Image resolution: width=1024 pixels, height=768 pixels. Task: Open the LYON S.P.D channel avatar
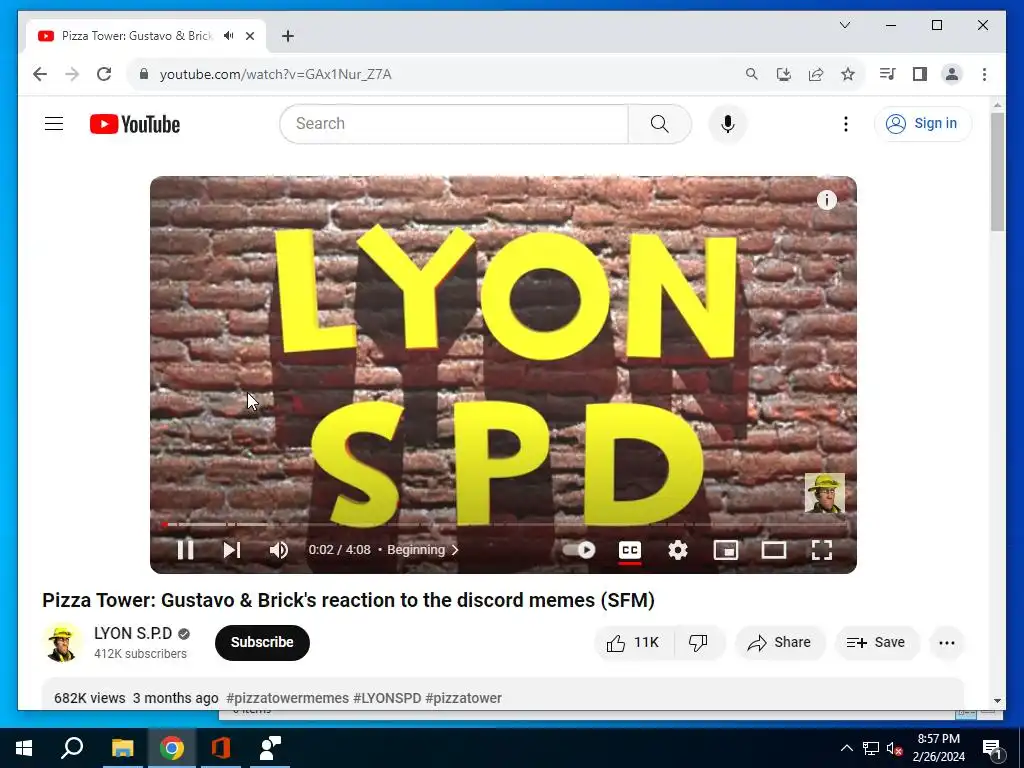click(x=63, y=643)
